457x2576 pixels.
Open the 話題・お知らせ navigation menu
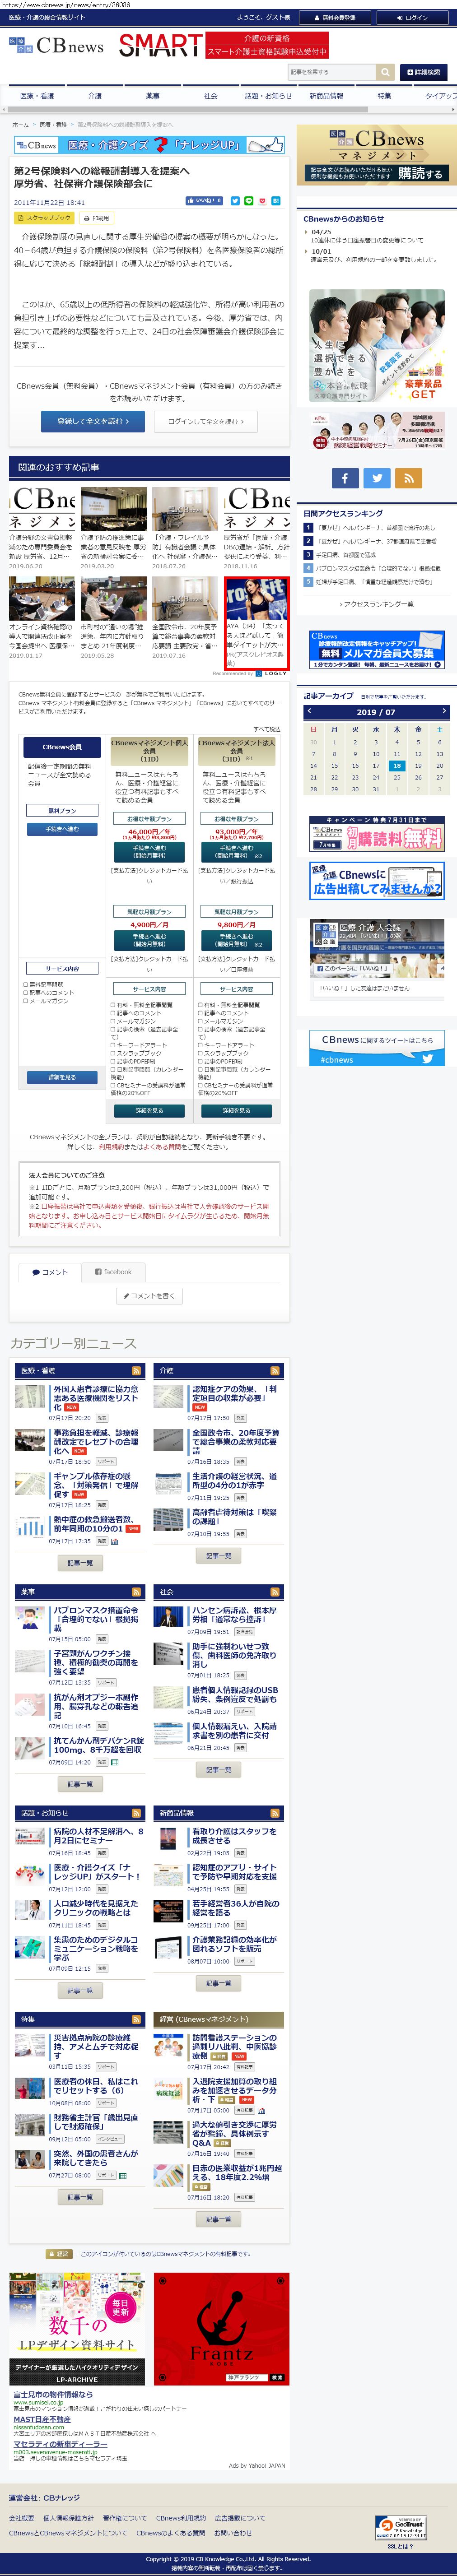click(269, 96)
